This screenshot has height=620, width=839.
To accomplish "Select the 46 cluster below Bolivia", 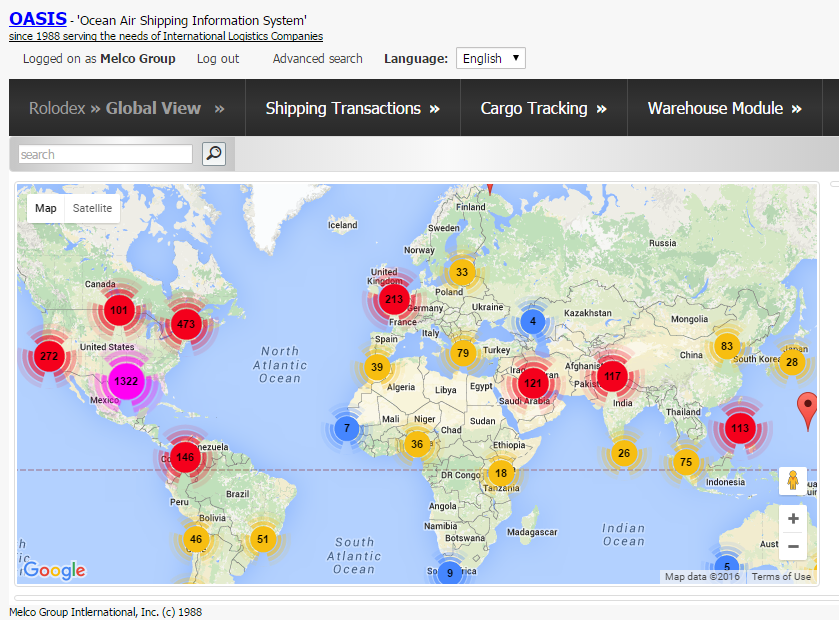I will (x=196, y=539).
